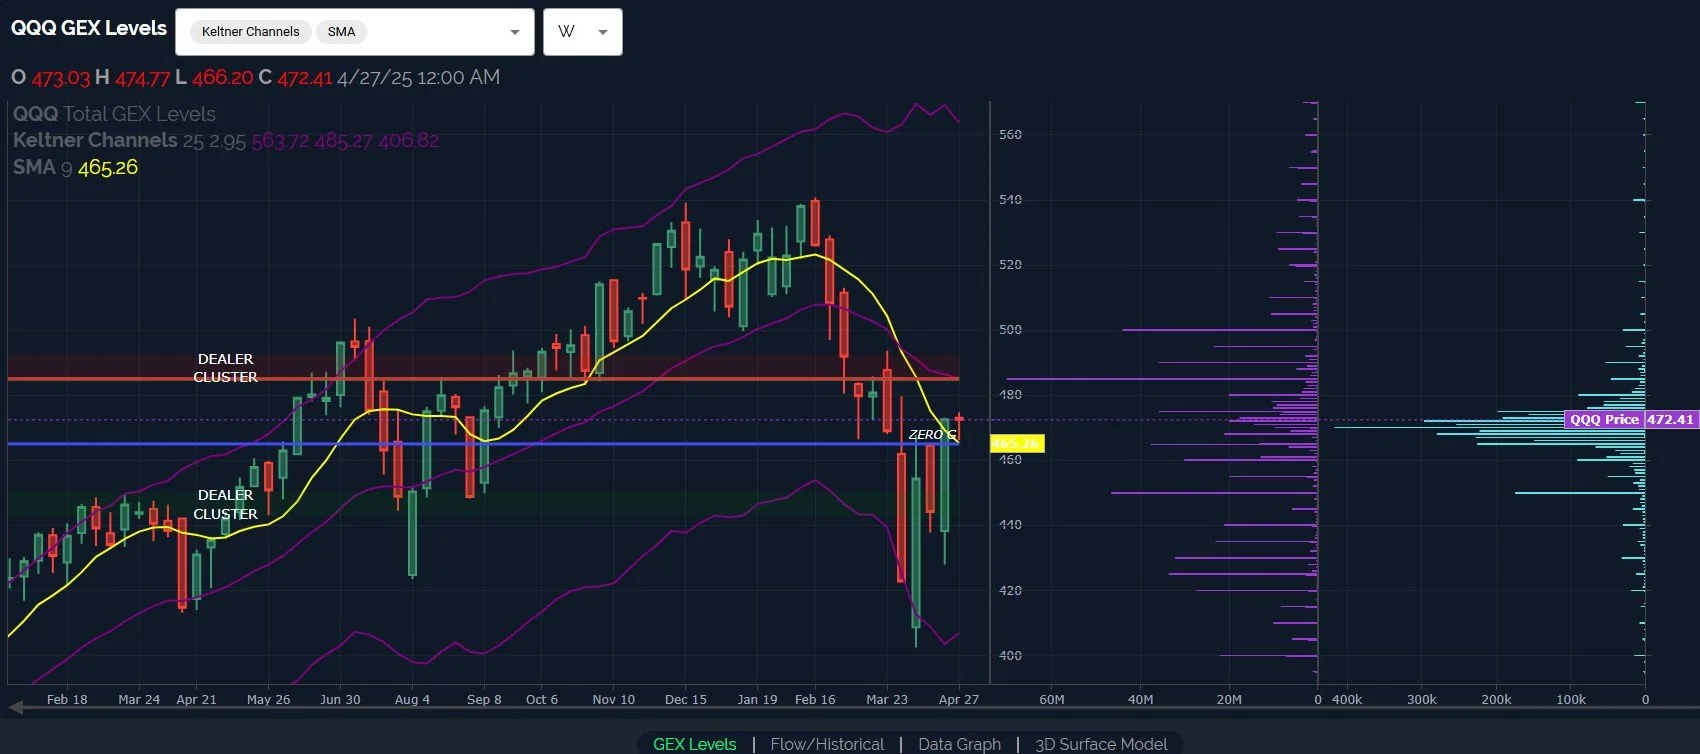The height and width of the screenshot is (754, 1700).
Task: Open the W timeframe dropdown
Action: (583, 32)
